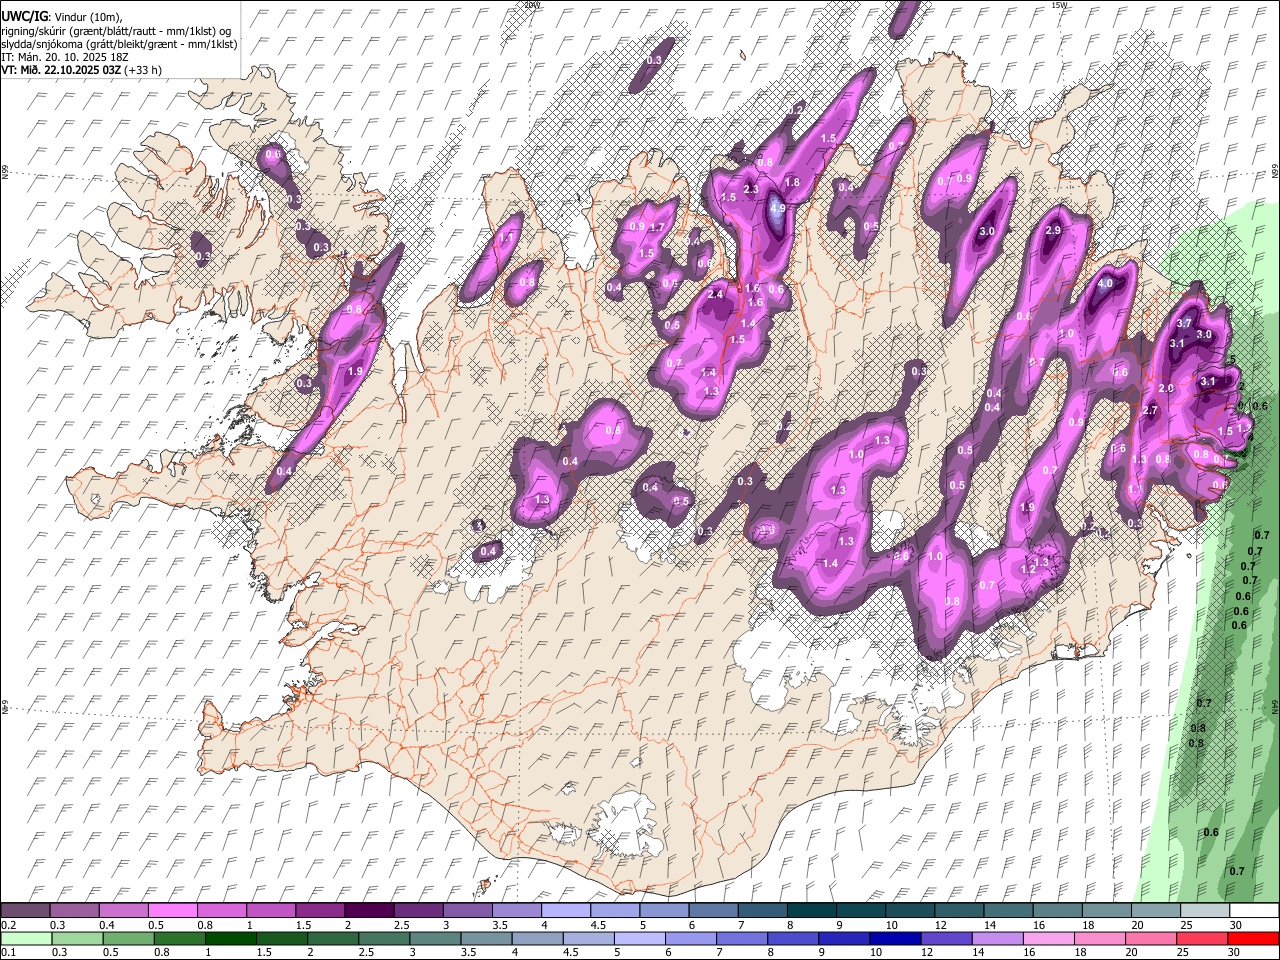
Task: Click the bright pink 0.5 swatch in the upper snow scale
Action: 172,910
